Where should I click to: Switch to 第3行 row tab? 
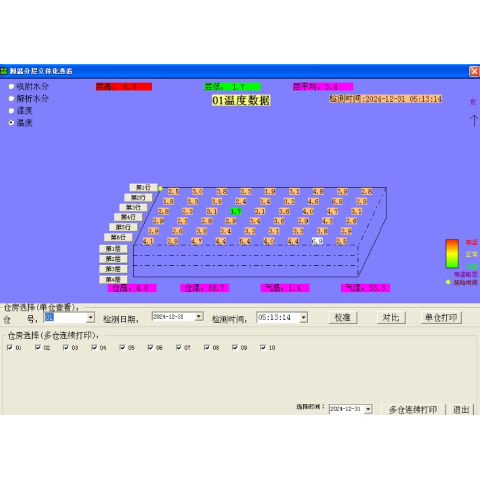tap(133, 207)
